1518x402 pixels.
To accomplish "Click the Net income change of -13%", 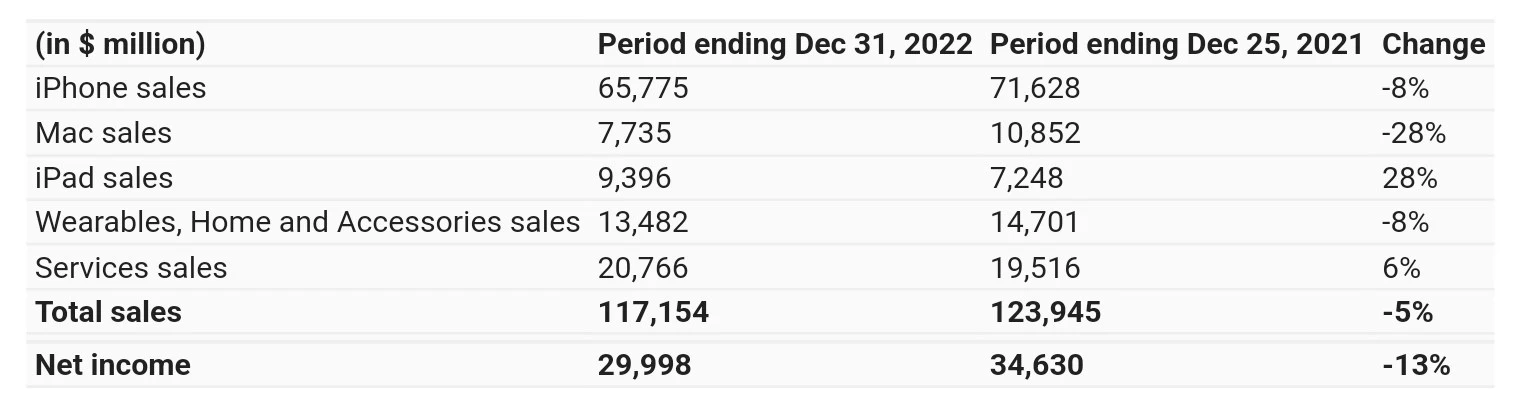I will [1415, 365].
